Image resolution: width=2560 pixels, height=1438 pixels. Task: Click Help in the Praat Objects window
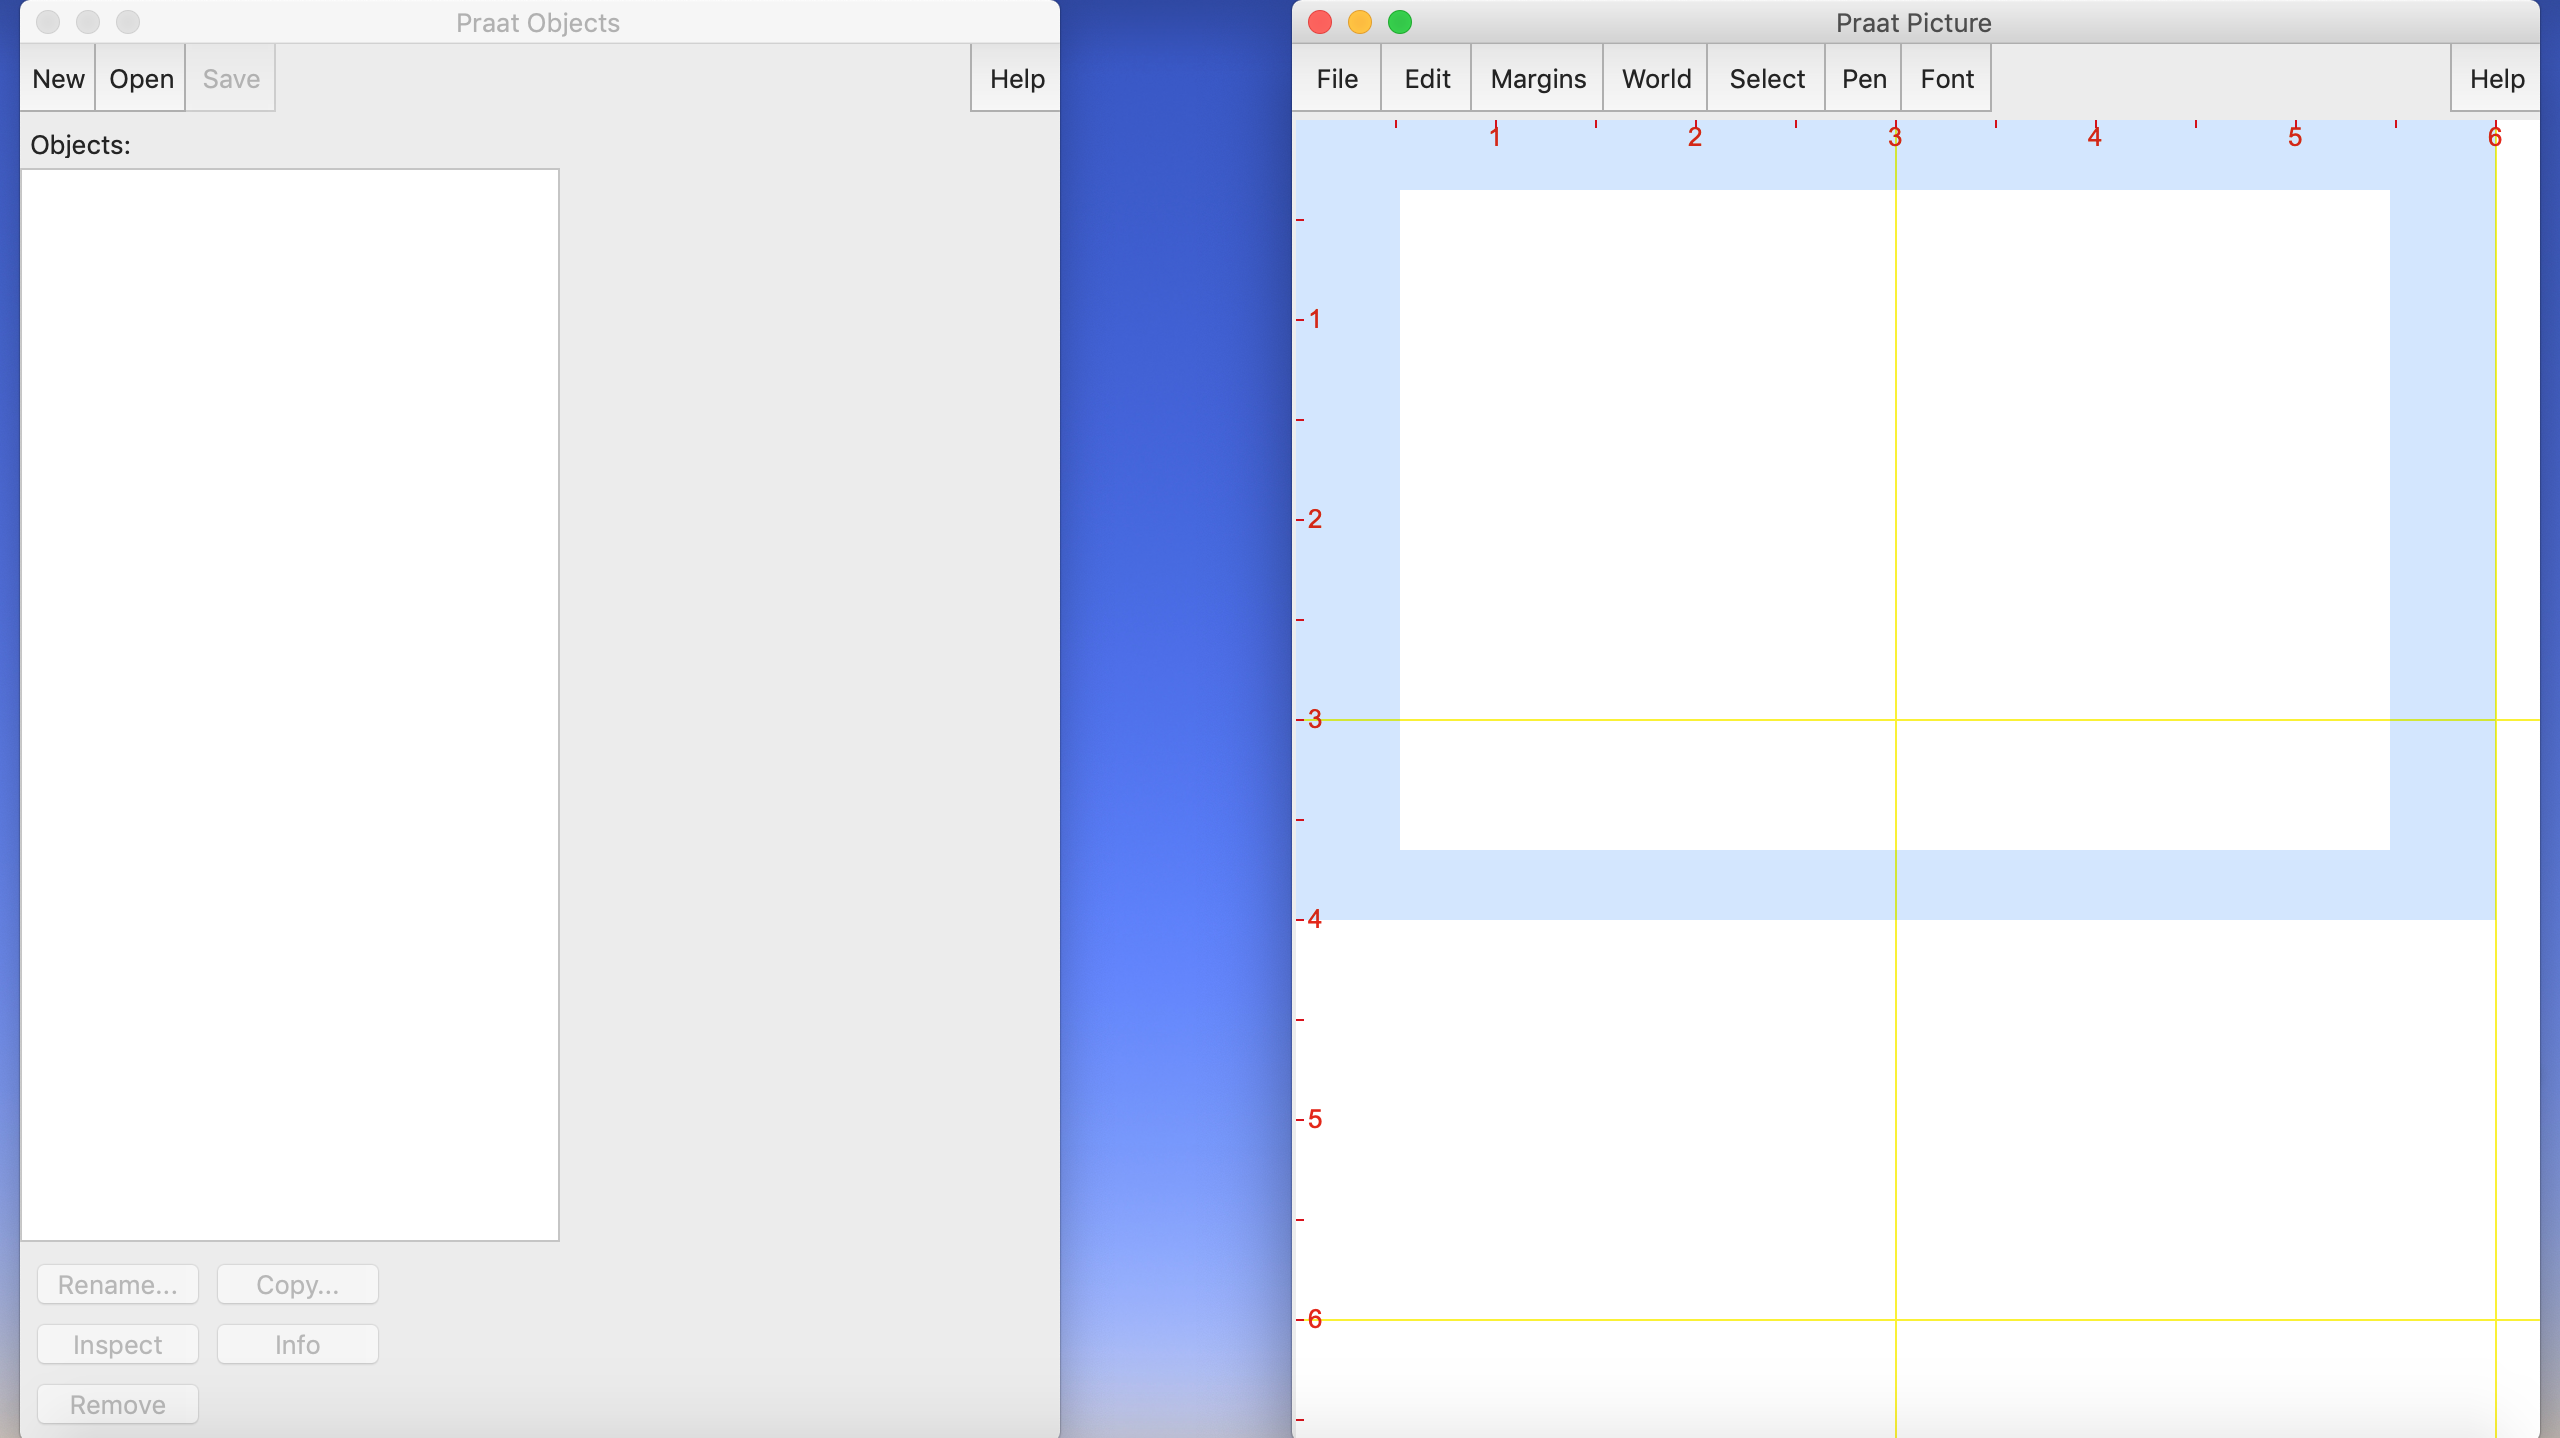(1016, 78)
